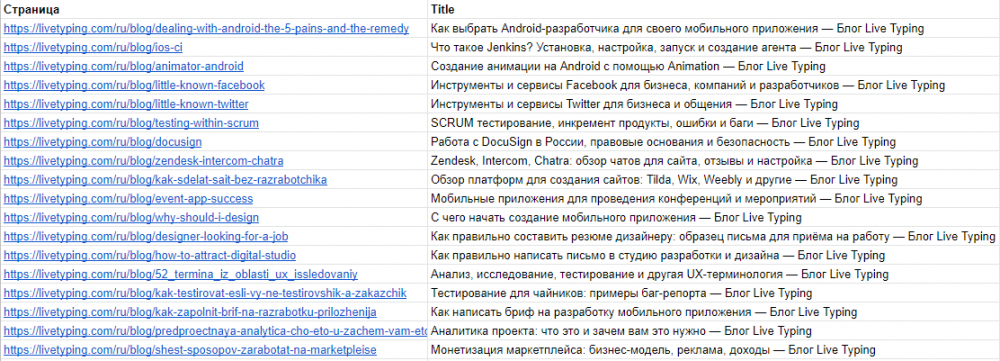Select the cell 'SCRUM тестирование, инкремент продукты'
This screenshot has width=1000, height=361.
[x=714, y=123]
